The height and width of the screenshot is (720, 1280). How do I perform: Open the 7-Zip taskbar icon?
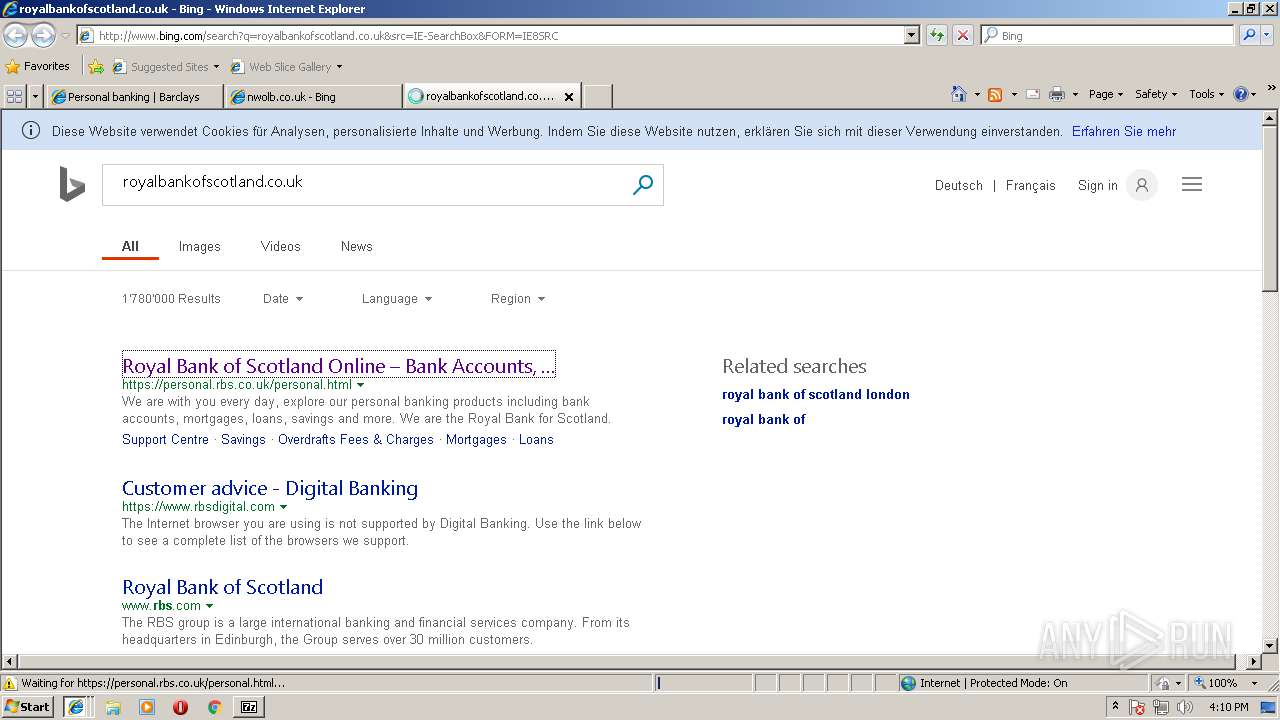click(249, 707)
